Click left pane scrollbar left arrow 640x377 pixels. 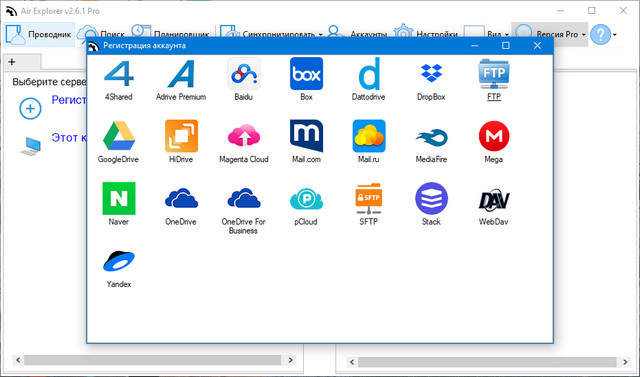click(x=18, y=360)
